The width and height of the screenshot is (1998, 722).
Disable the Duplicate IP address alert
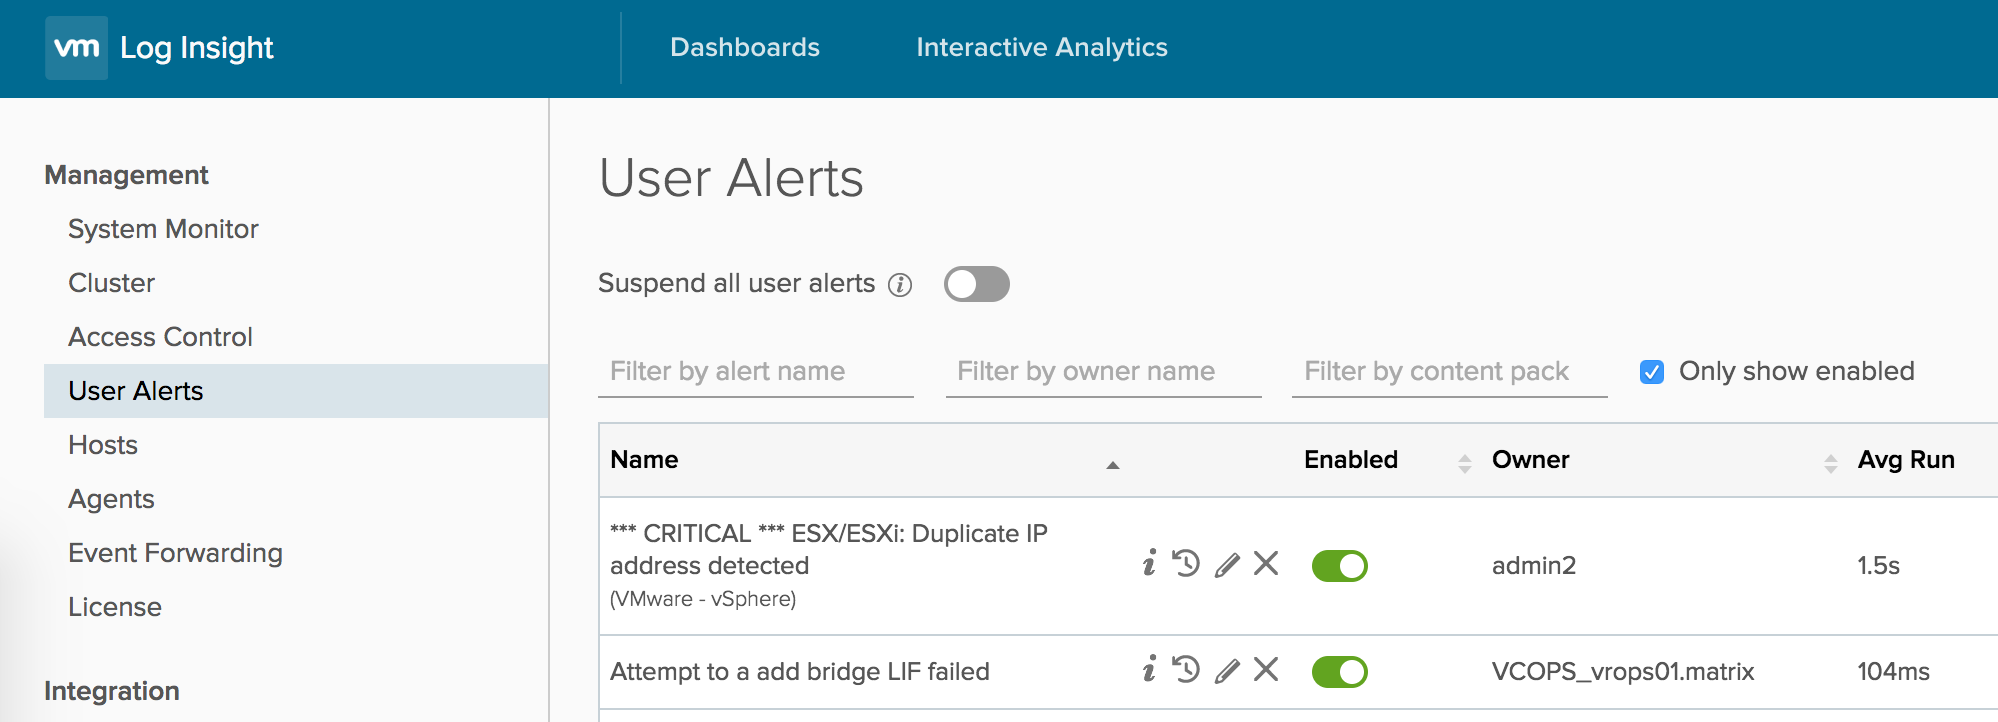(1339, 566)
